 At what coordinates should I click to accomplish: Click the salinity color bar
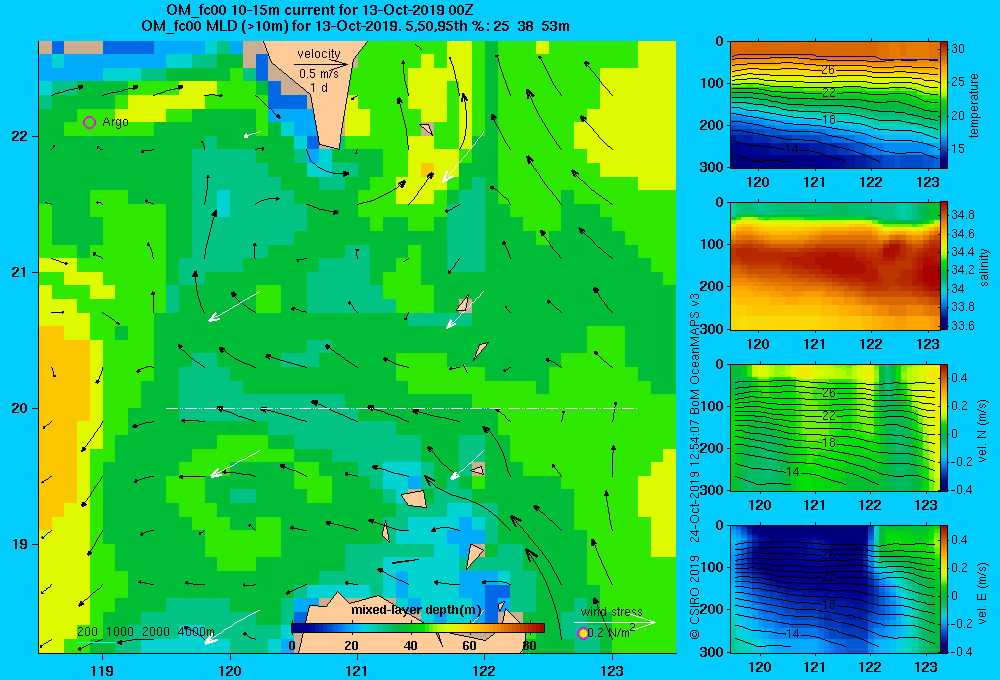[x=944, y=266]
